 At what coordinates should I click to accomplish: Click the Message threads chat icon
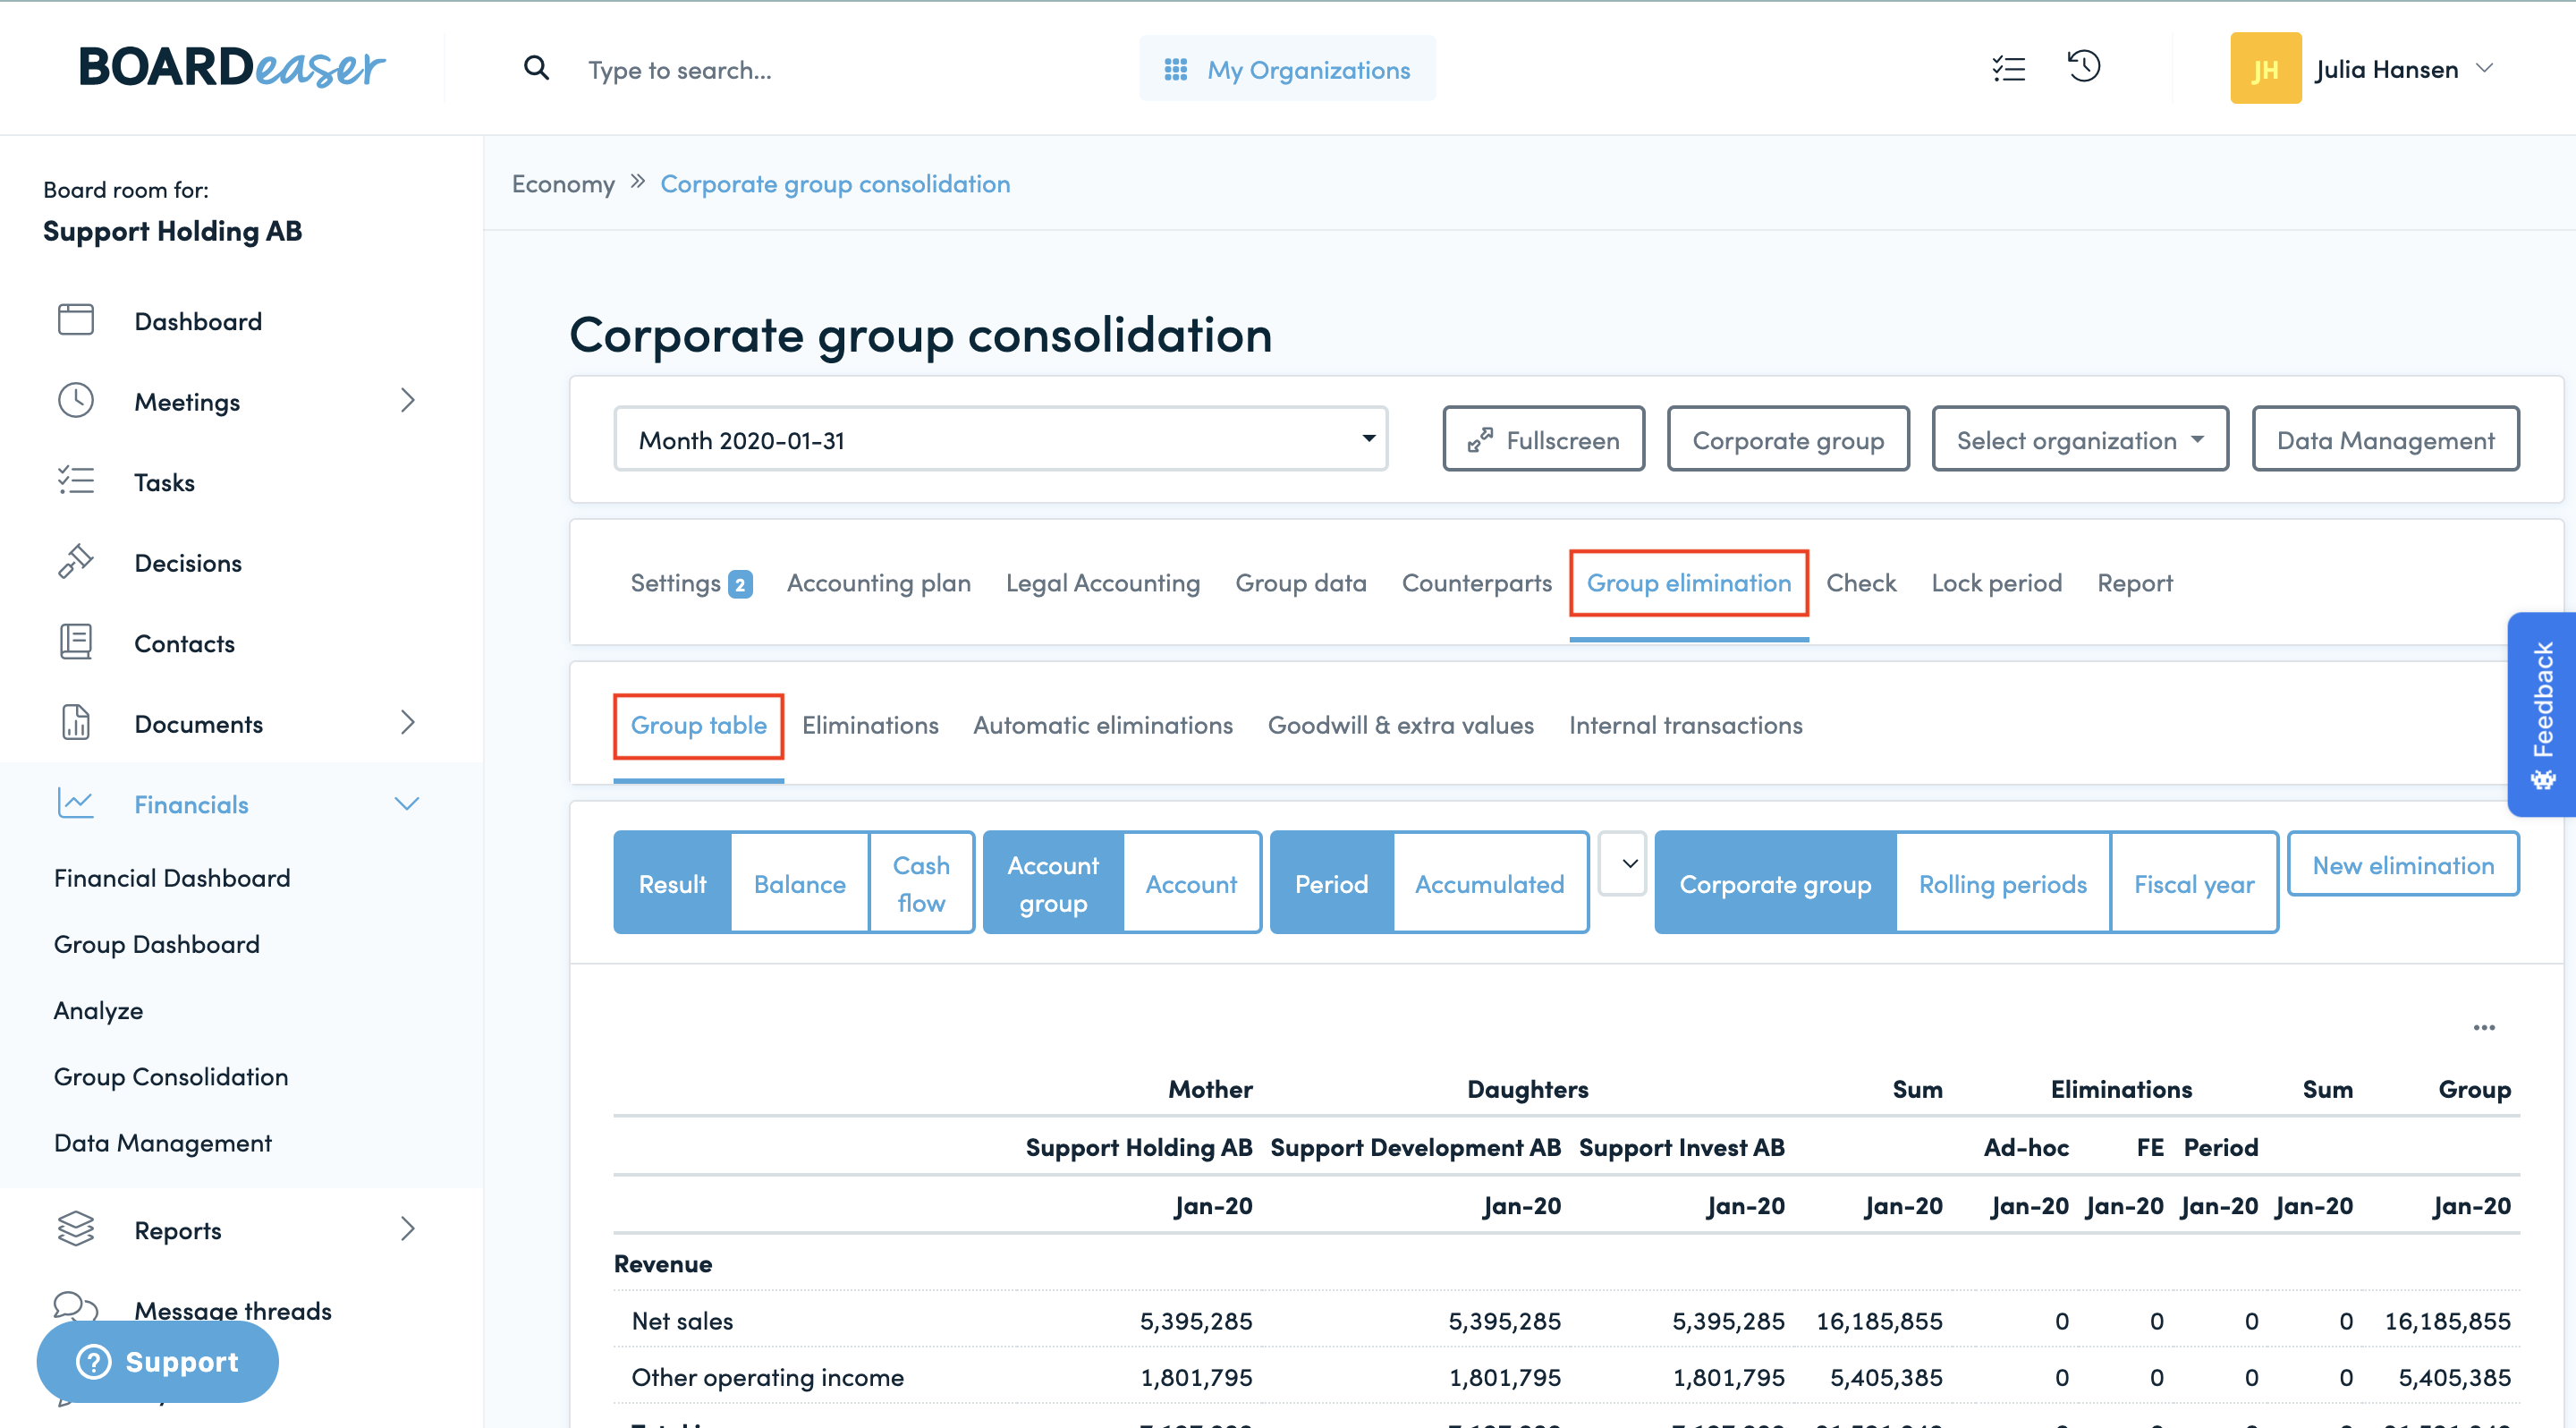[76, 1305]
